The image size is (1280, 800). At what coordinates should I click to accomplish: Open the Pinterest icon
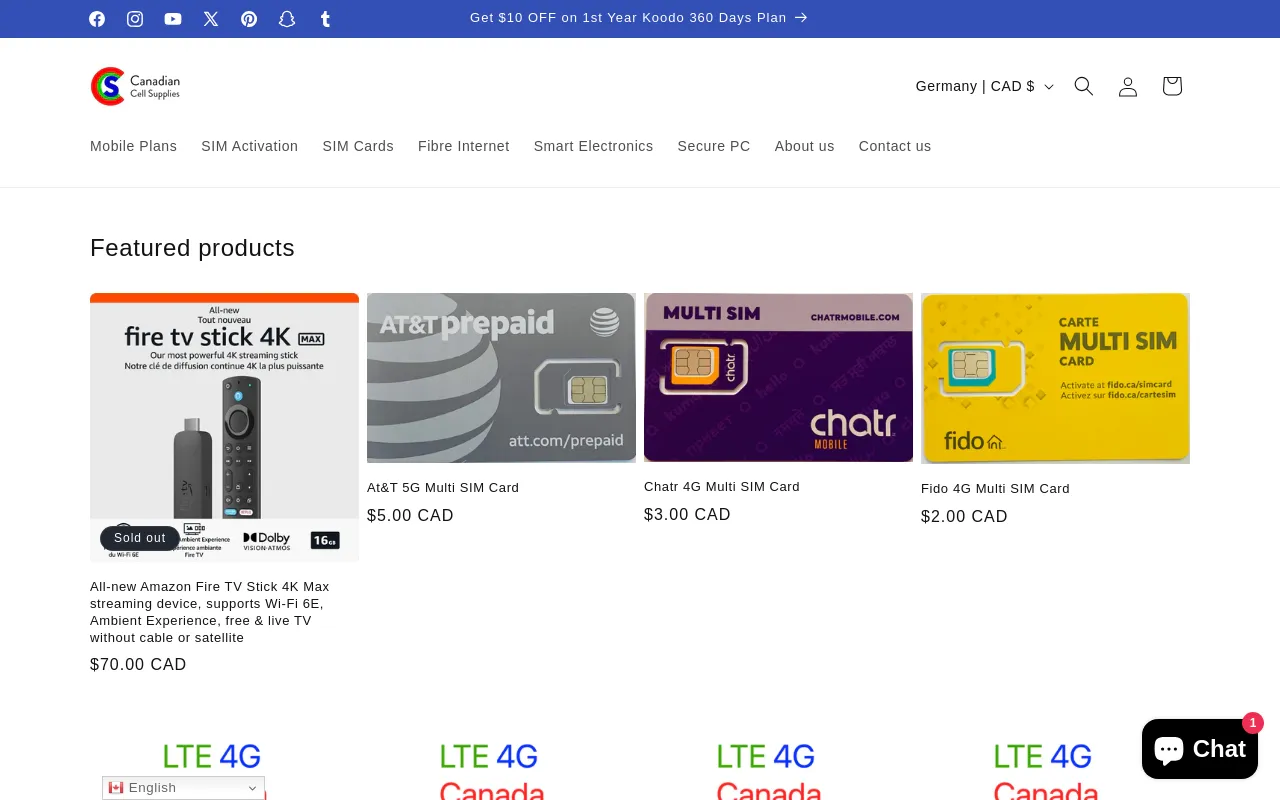coord(249,19)
